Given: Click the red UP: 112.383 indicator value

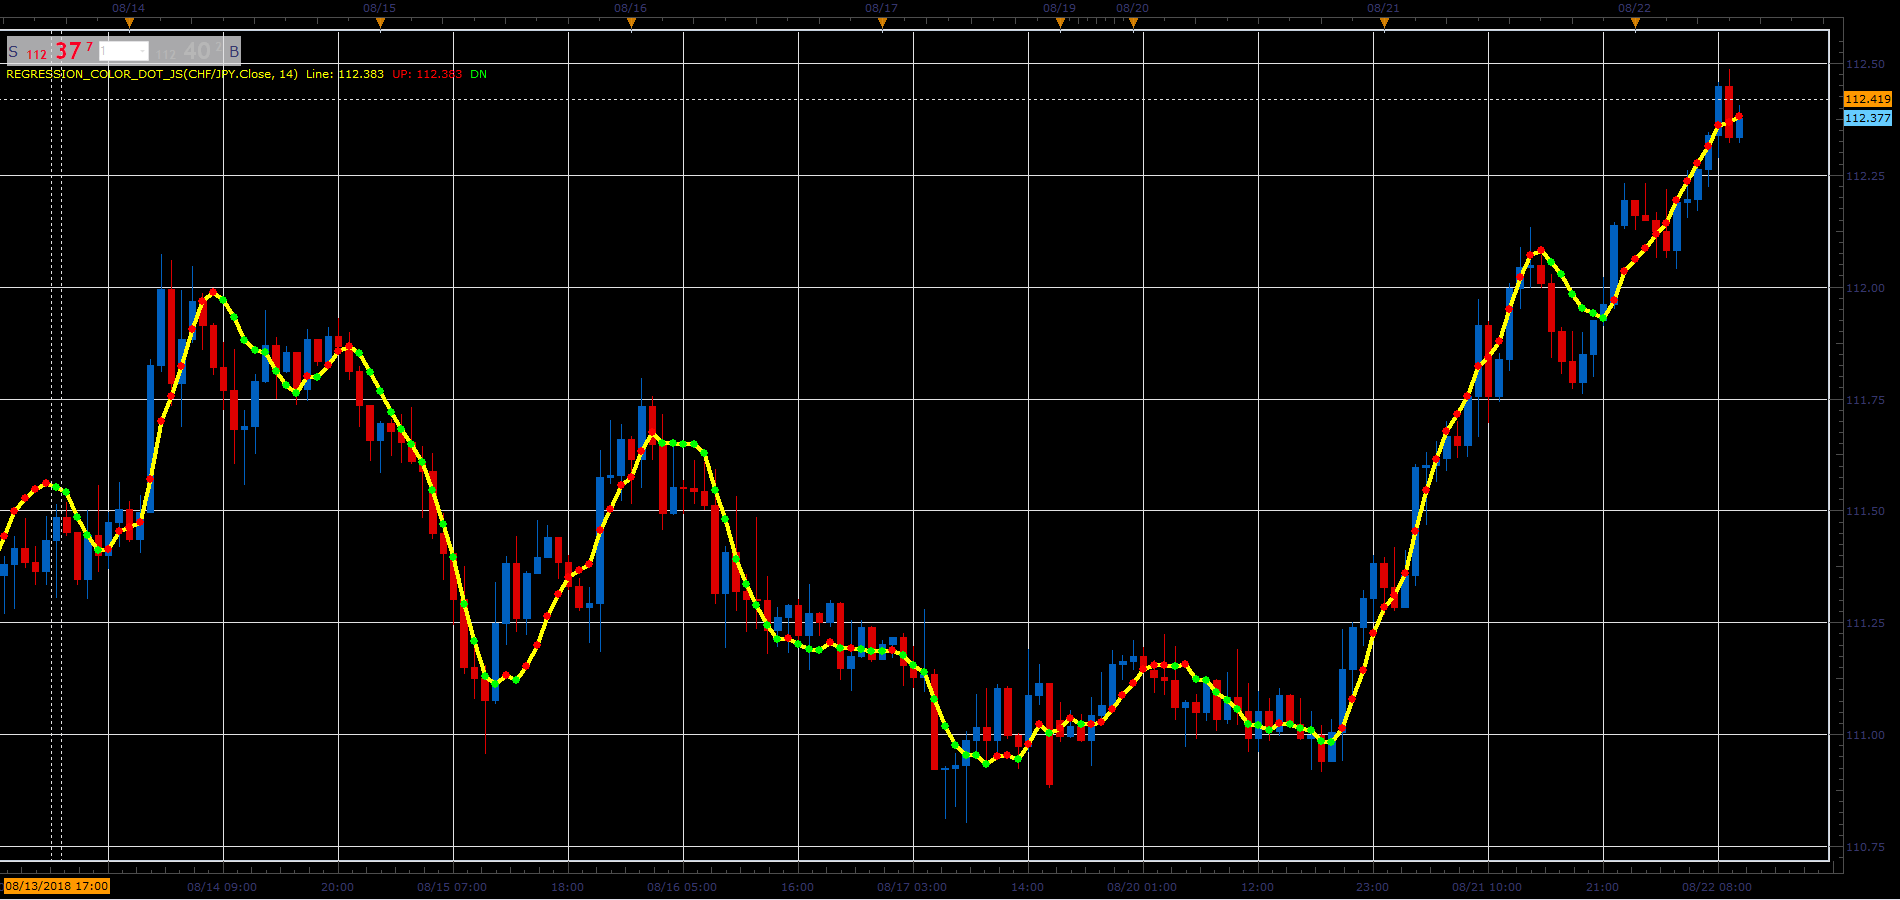Looking at the screenshot, I should click(x=427, y=74).
